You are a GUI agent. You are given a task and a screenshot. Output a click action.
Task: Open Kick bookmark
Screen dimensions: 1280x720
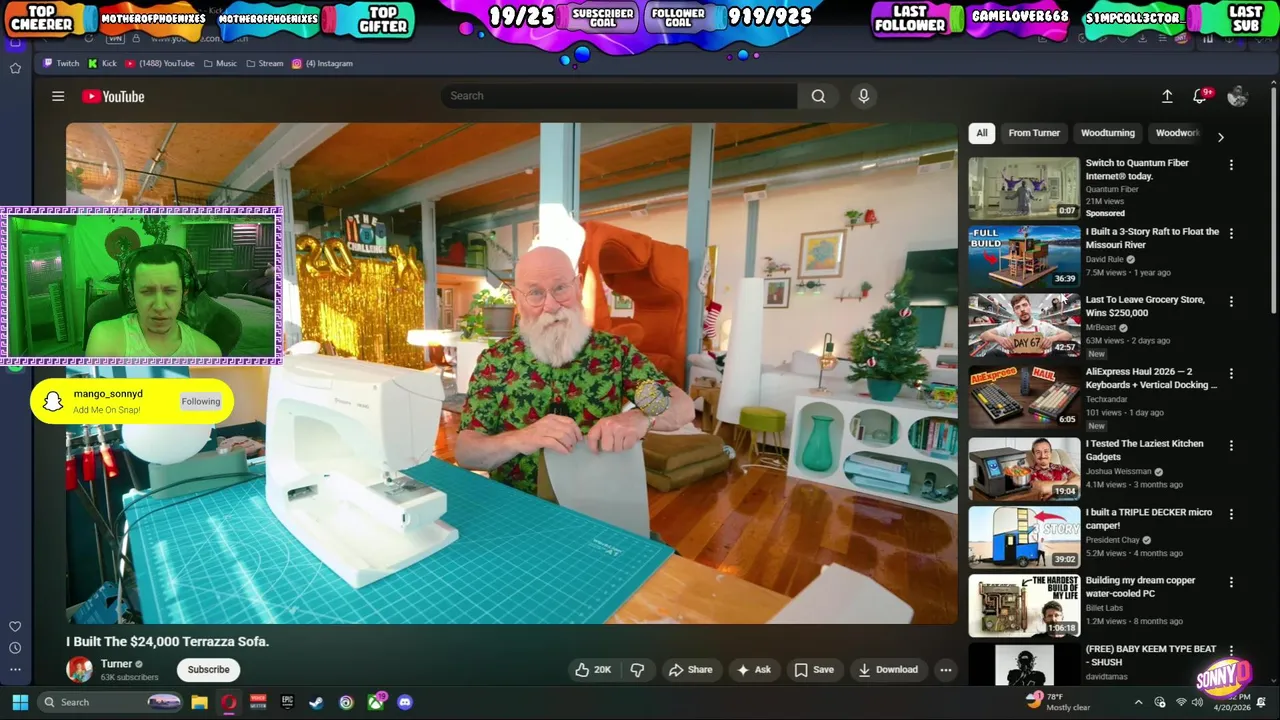click(102, 63)
